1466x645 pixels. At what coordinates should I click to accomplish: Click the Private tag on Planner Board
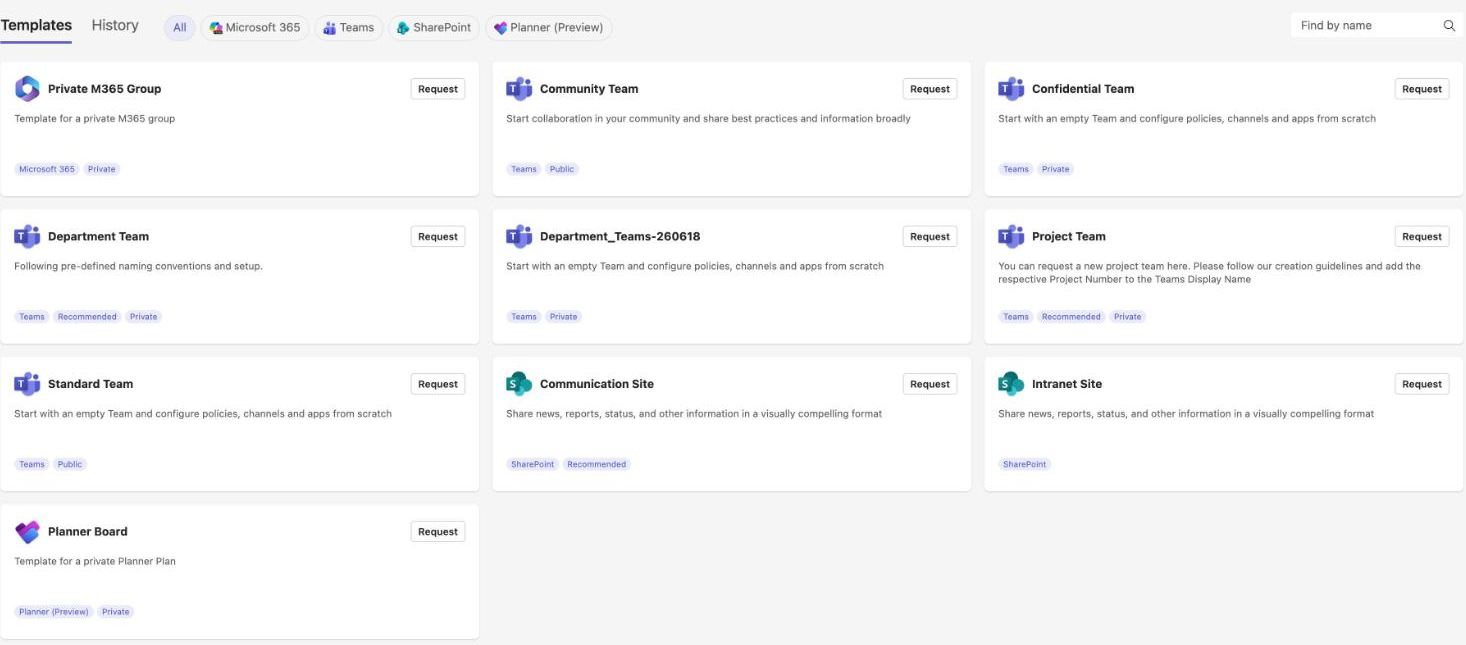coord(116,612)
